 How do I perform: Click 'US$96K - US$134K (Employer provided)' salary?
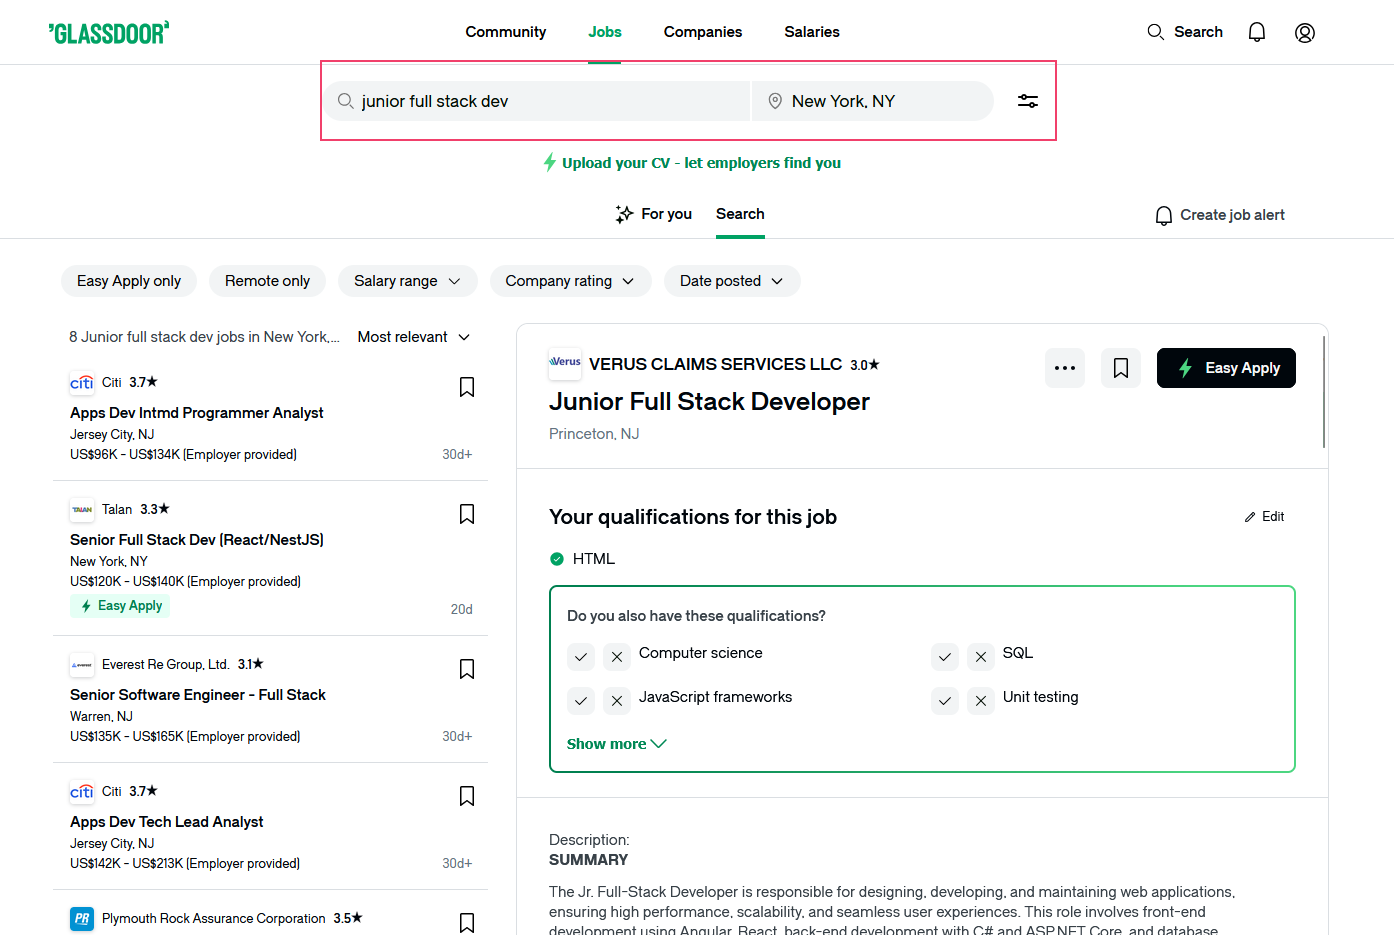tap(183, 455)
